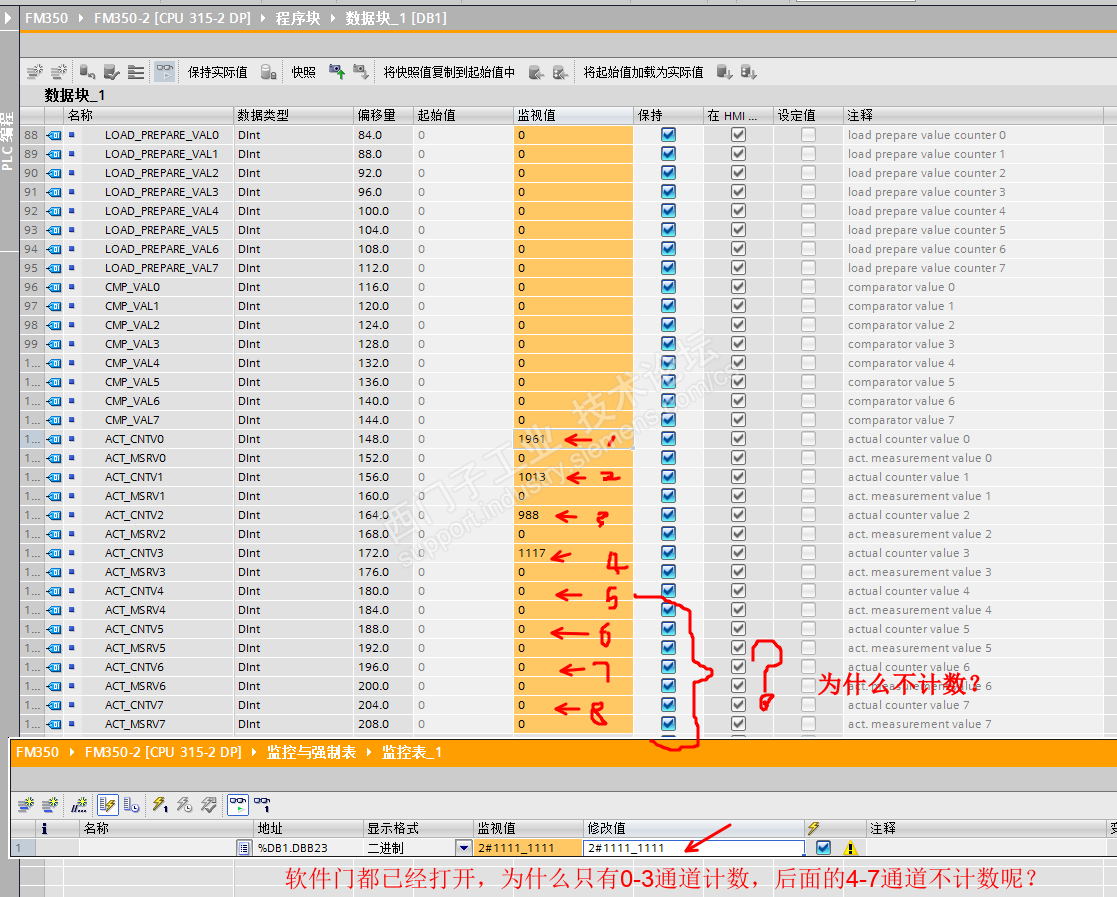Click the update interface check icon

click(x=112, y=71)
